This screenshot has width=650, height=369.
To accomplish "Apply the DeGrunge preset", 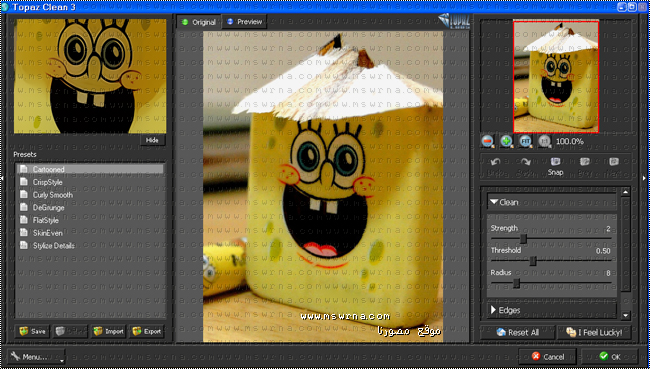I will point(90,207).
